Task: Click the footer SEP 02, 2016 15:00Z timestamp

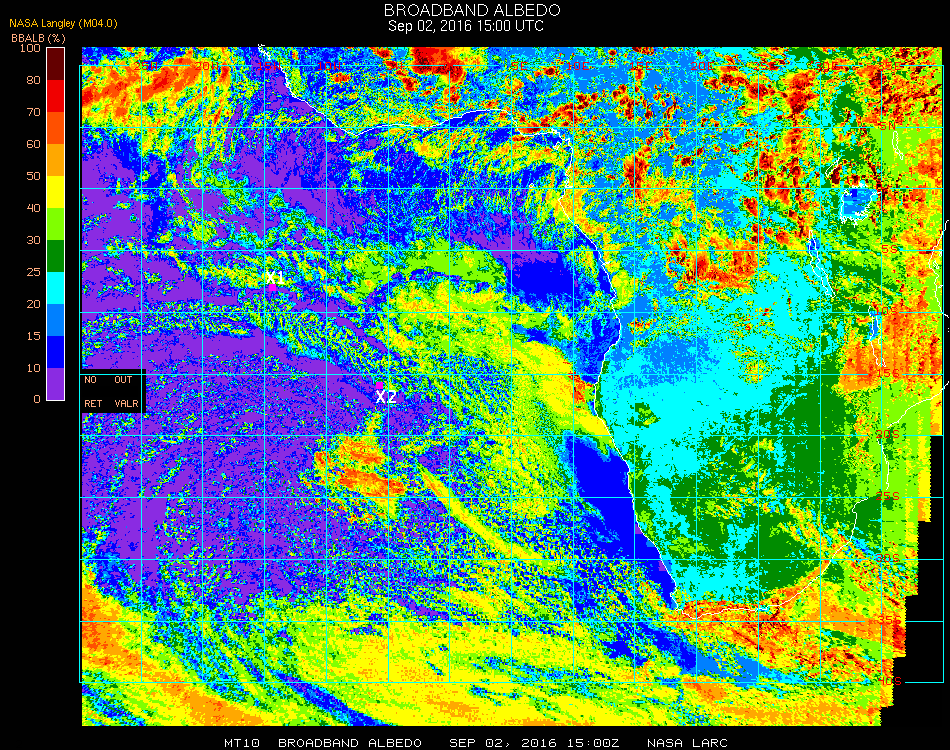Action: coord(534,743)
